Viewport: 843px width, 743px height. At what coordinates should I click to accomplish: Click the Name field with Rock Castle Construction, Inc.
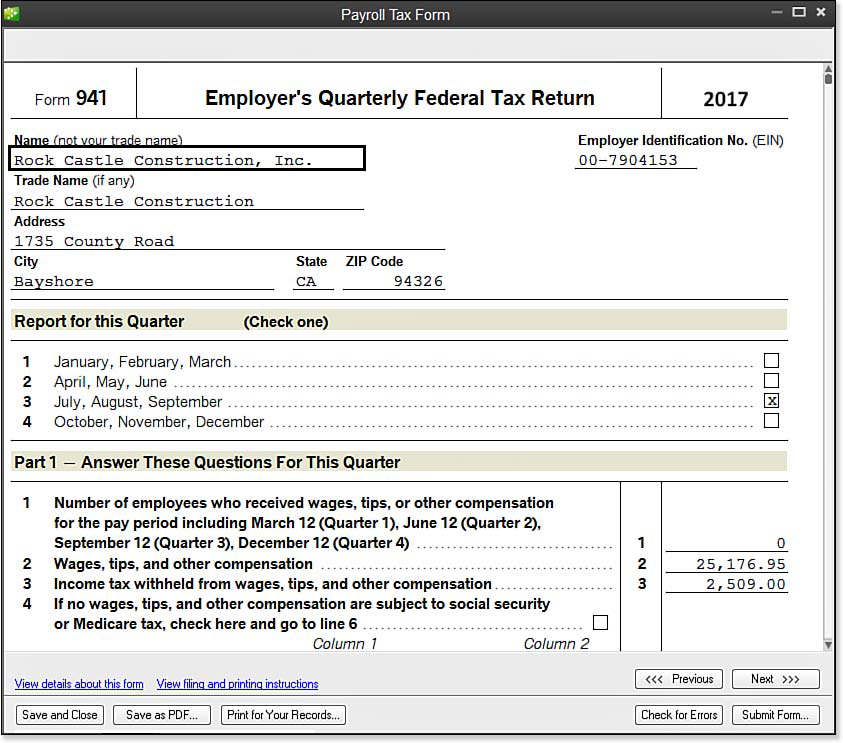coord(187,159)
